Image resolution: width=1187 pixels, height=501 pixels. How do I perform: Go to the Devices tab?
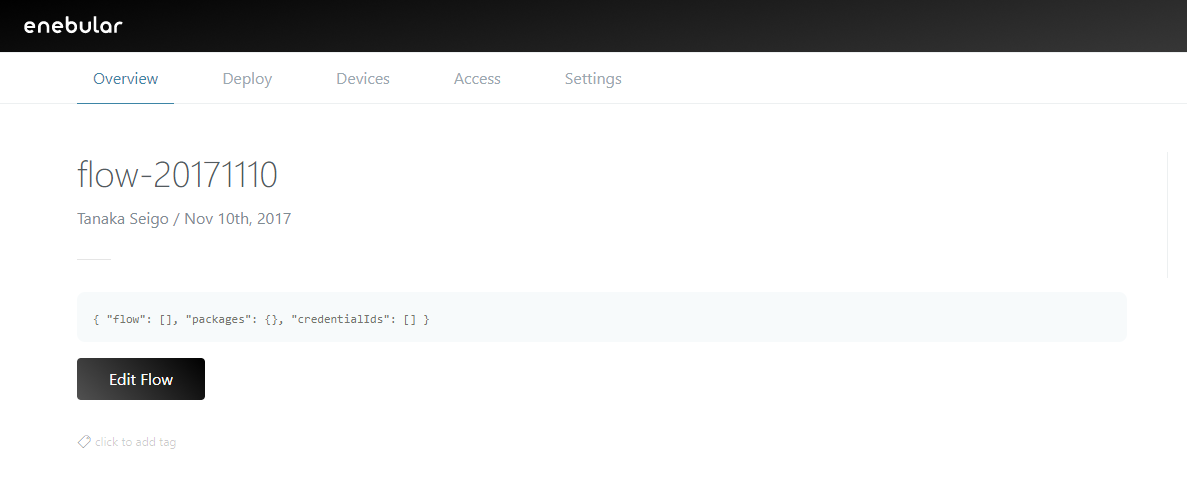[362, 78]
